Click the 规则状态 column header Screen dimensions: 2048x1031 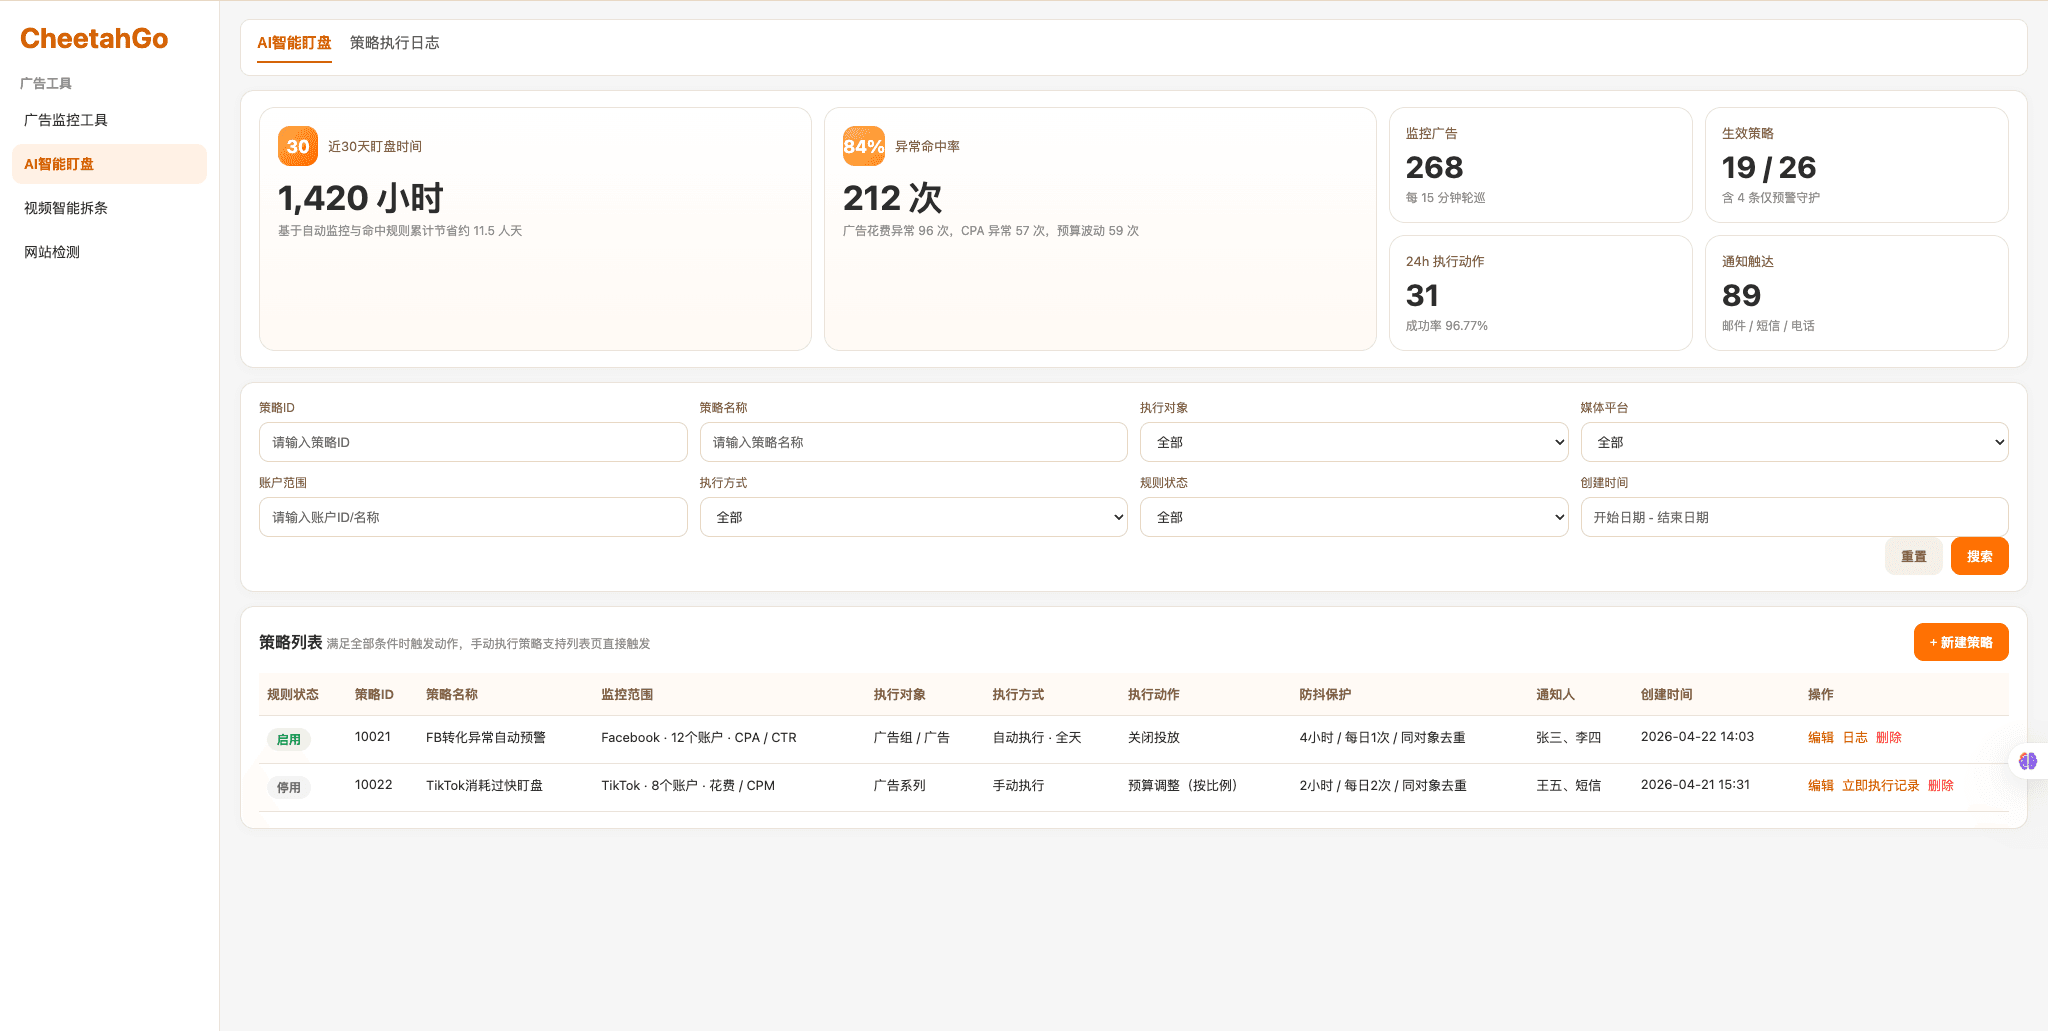tap(293, 695)
